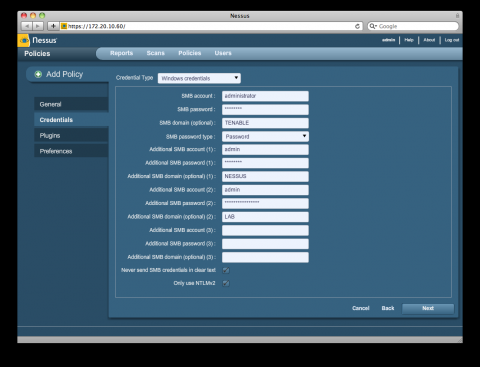Open the Users tab
Image resolution: width=480 pixels, height=367 pixels.
223,53
